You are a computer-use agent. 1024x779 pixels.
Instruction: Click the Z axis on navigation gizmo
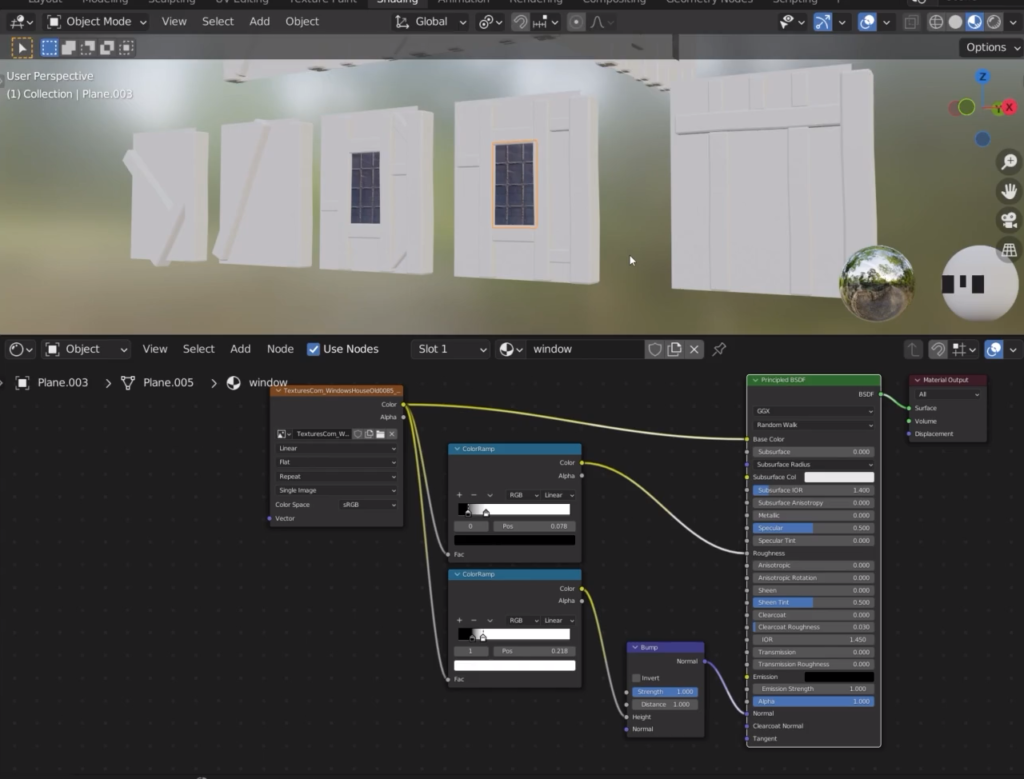(x=982, y=76)
